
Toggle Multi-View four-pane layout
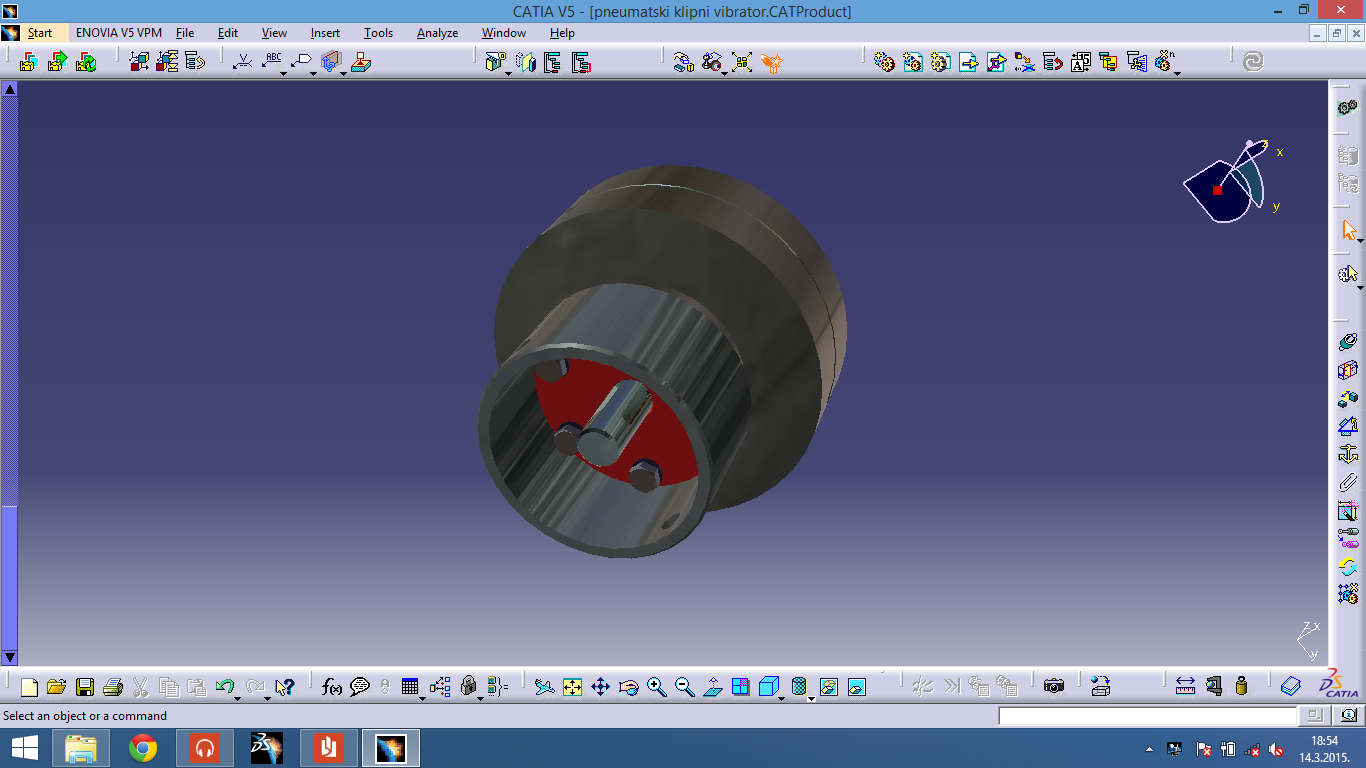click(740, 687)
